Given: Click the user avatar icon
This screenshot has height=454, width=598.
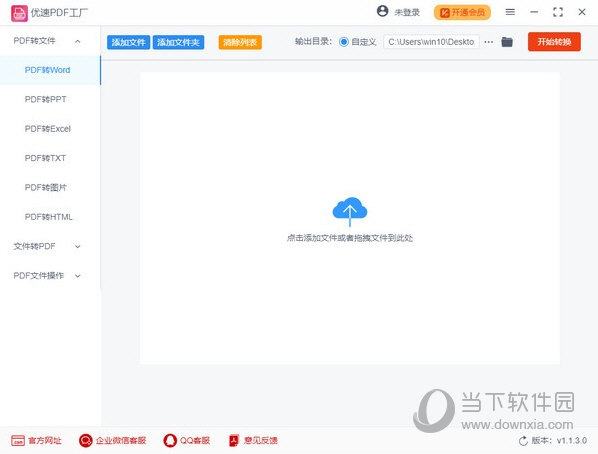Looking at the screenshot, I should pos(383,11).
